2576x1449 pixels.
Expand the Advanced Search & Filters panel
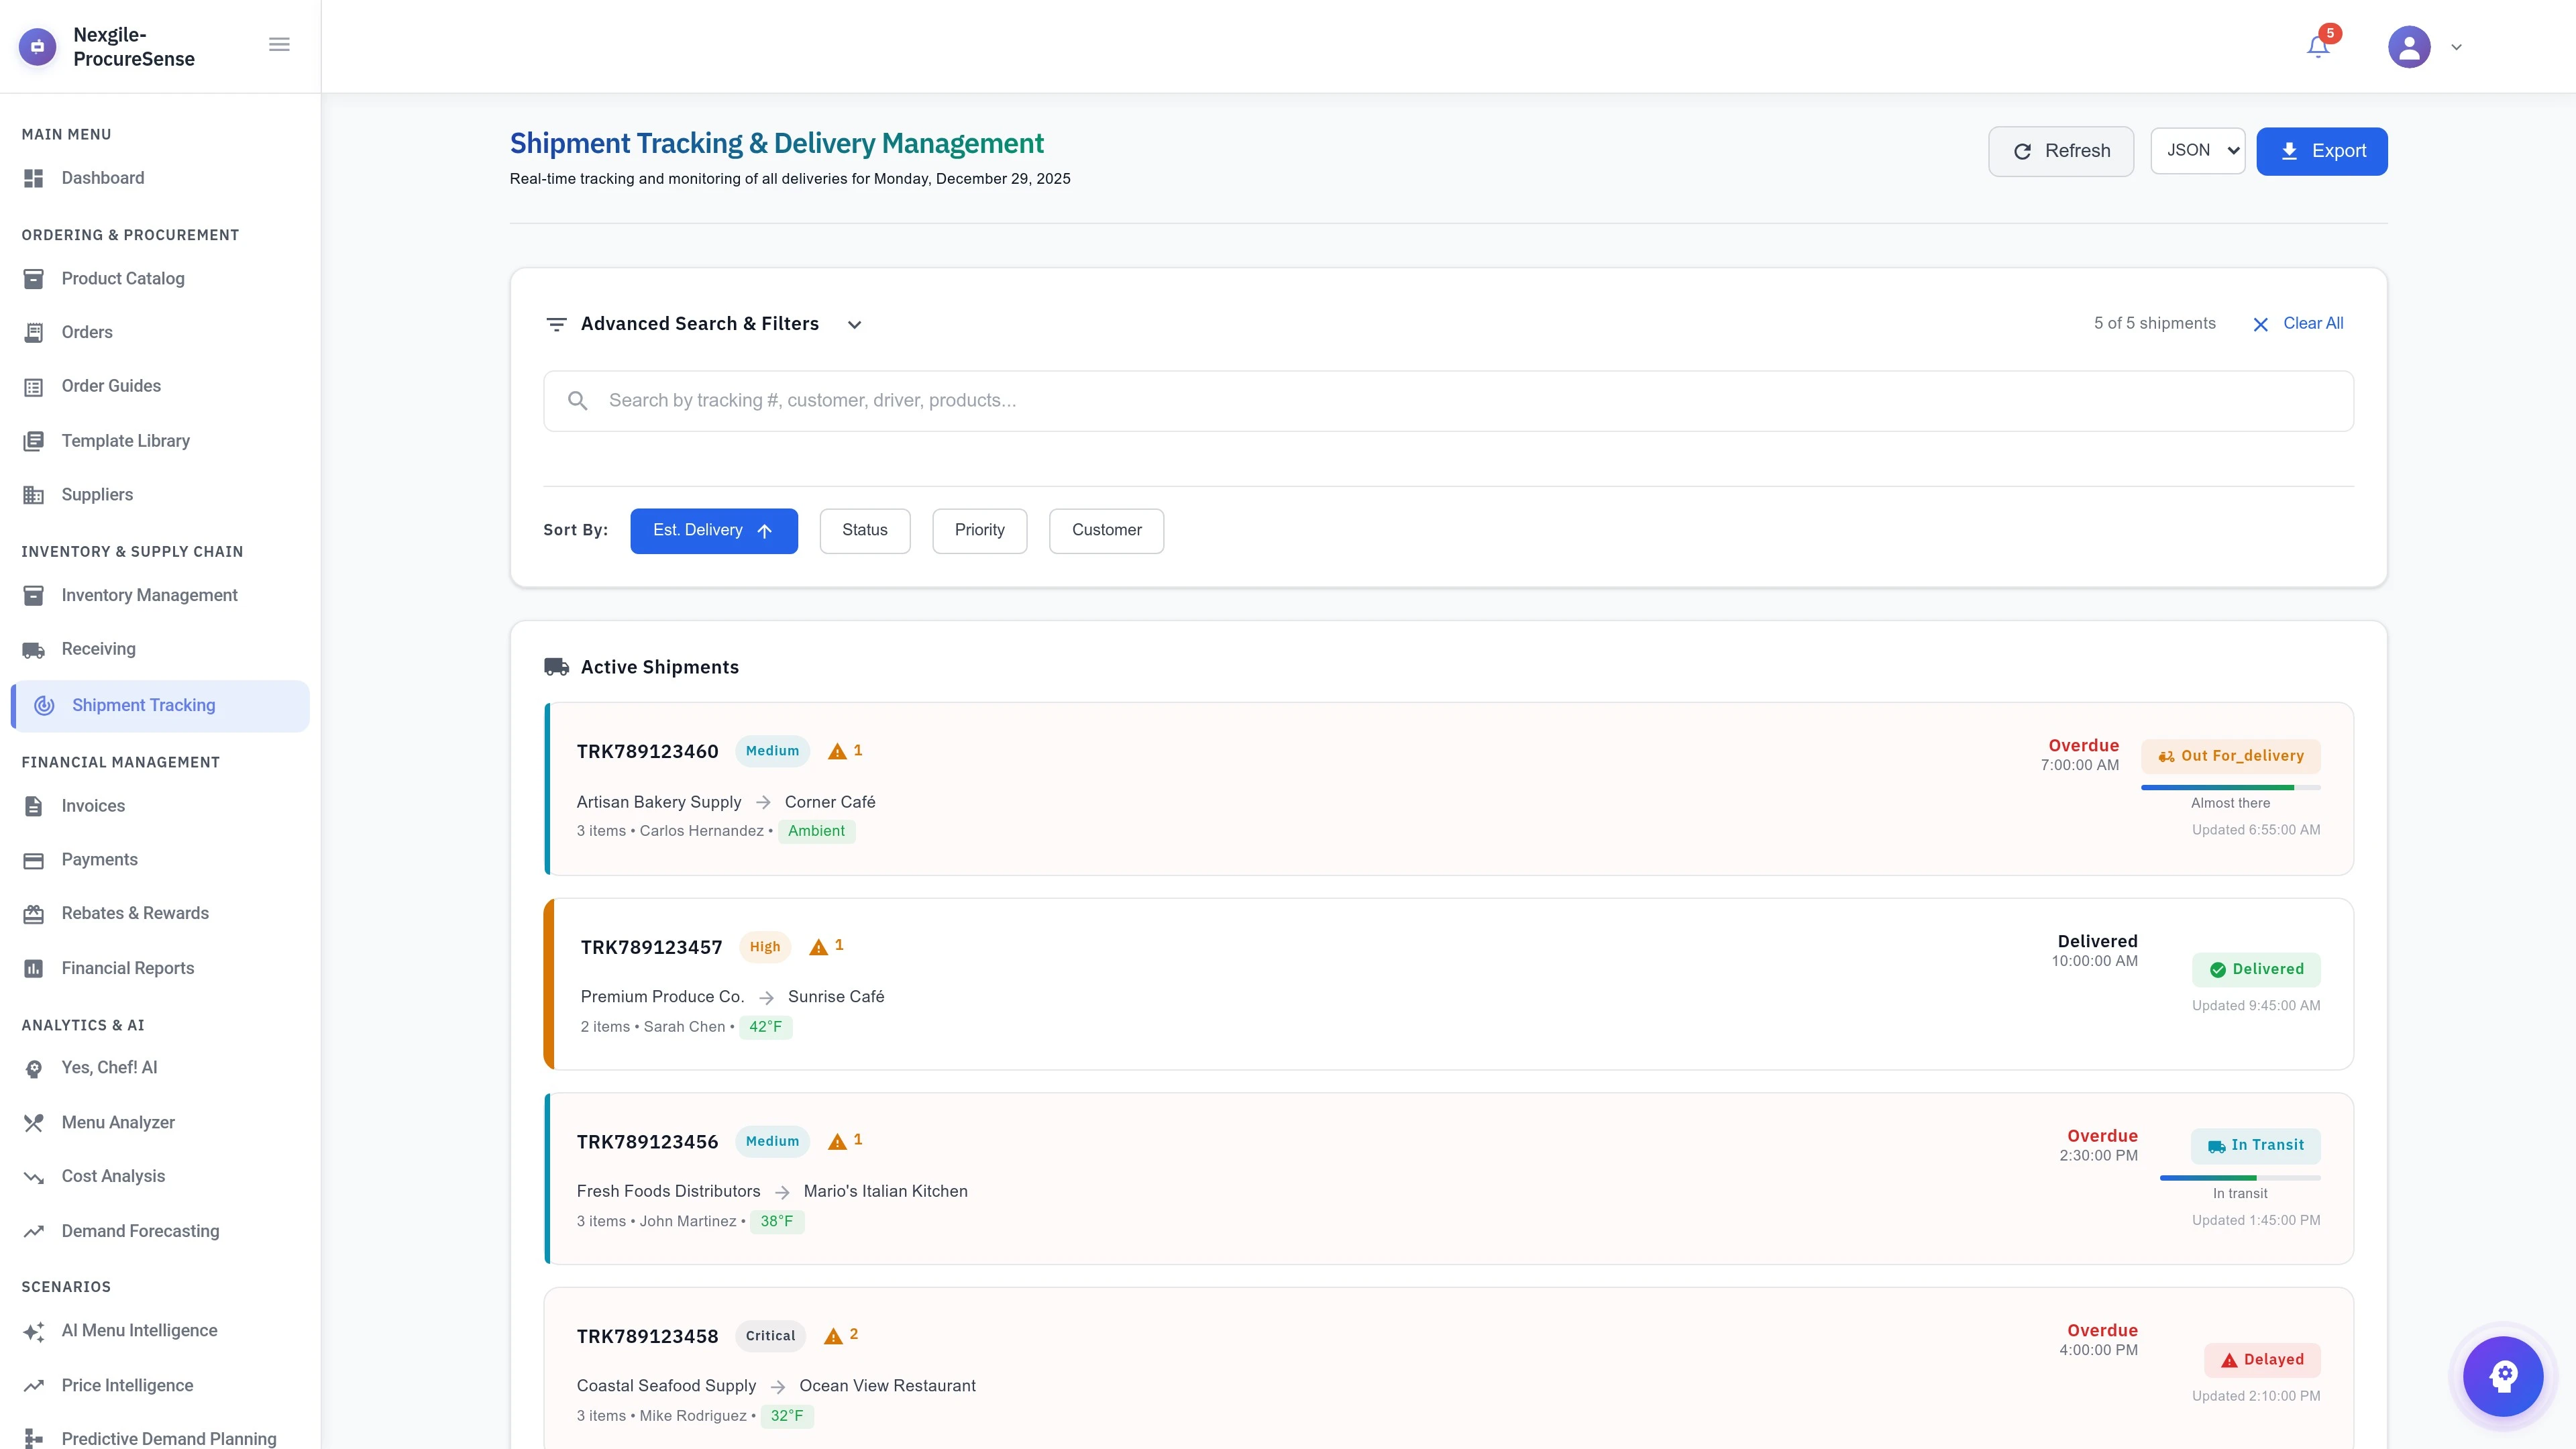tap(855, 324)
